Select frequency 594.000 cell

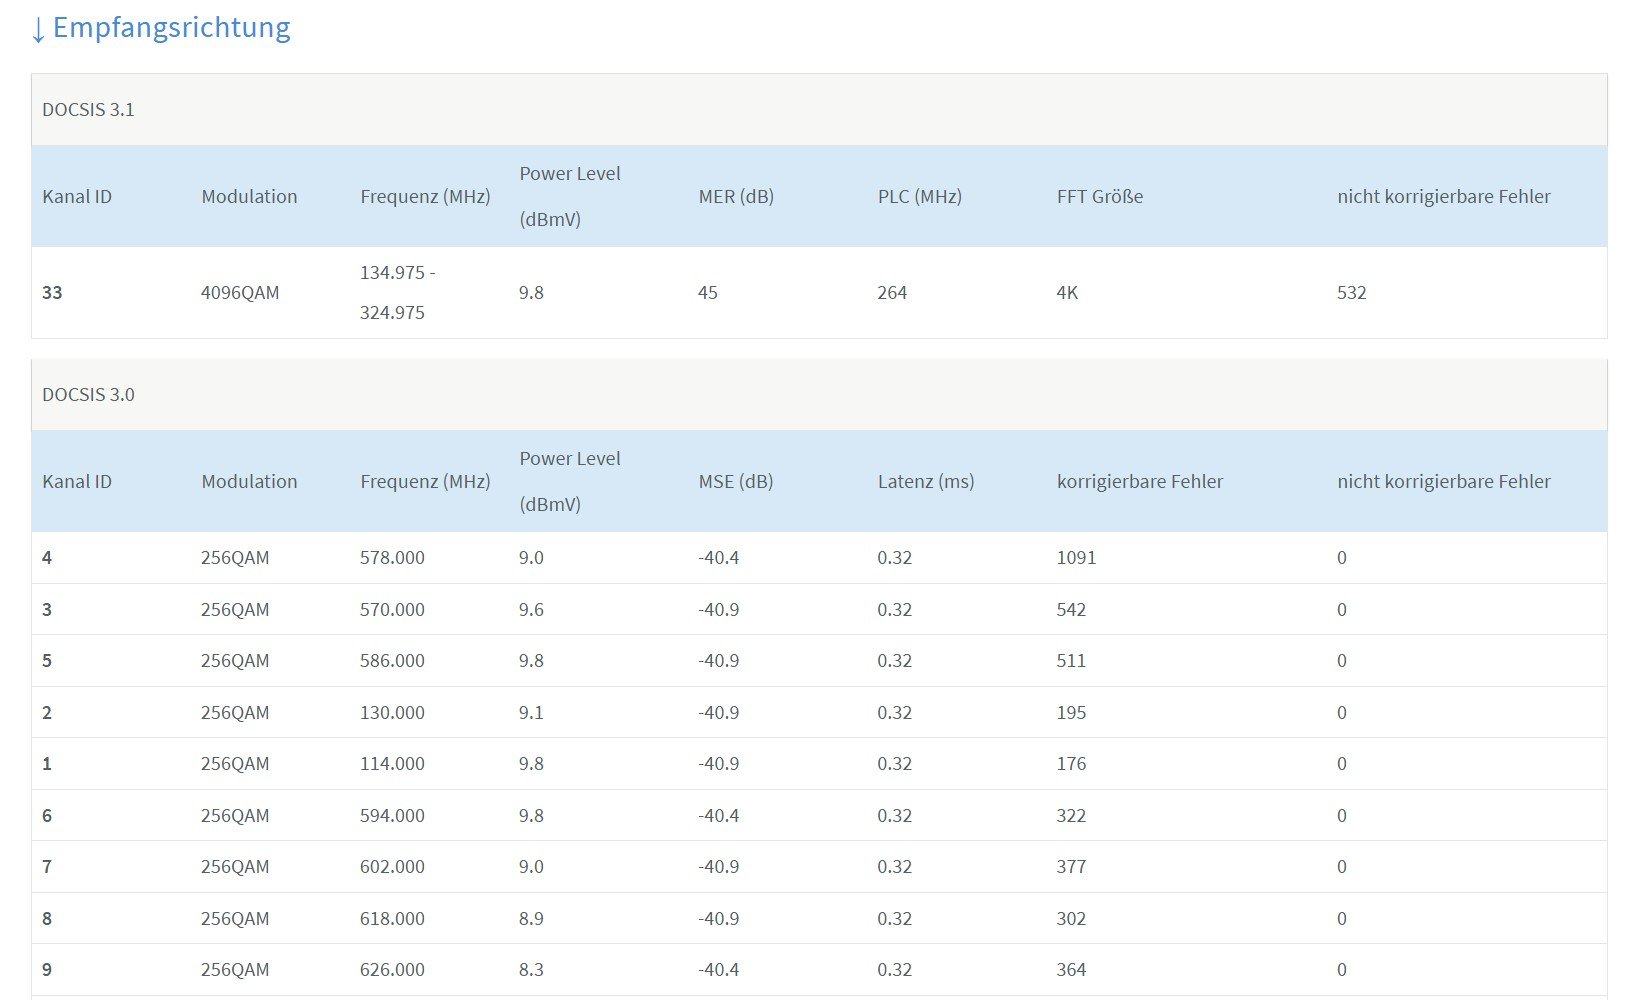[392, 816]
